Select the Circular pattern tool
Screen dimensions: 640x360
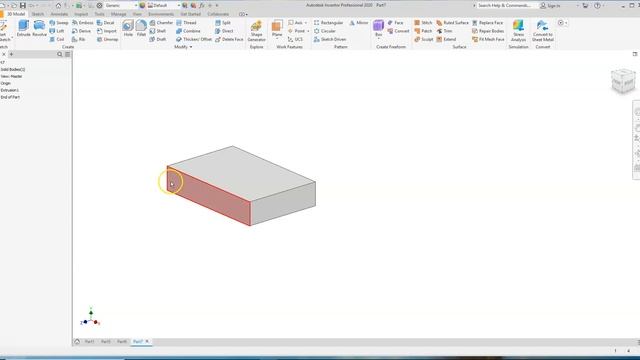pyautogui.click(x=325, y=31)
